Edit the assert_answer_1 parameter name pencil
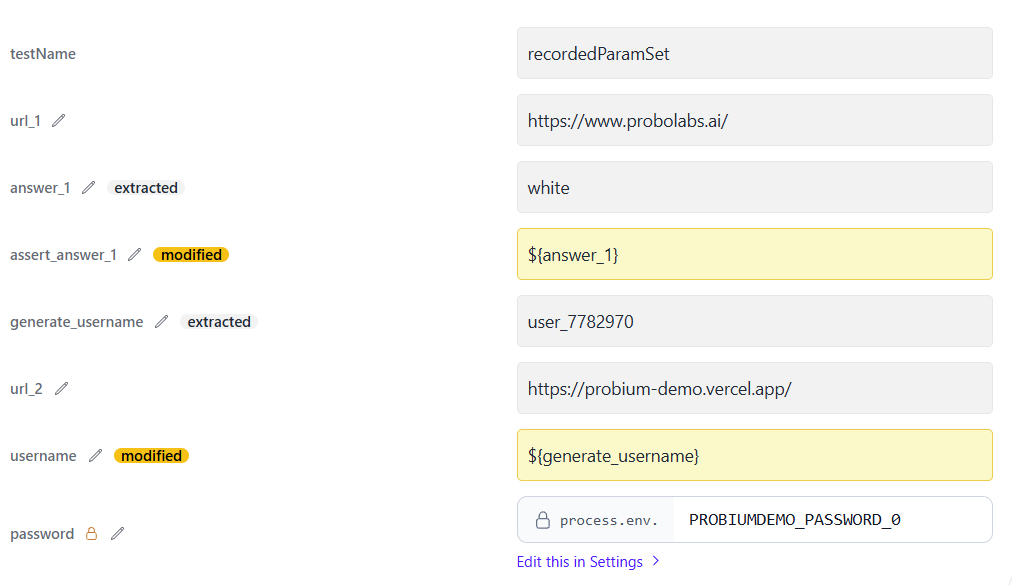 click(x=135, y=255)
